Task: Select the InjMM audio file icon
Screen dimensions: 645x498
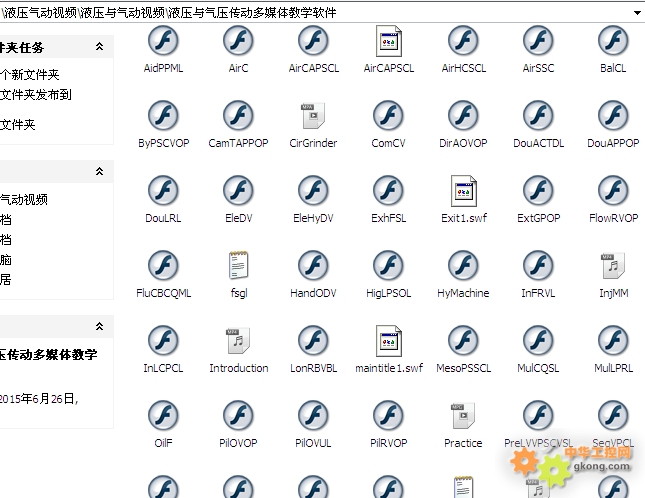Action: coord(613,266)
